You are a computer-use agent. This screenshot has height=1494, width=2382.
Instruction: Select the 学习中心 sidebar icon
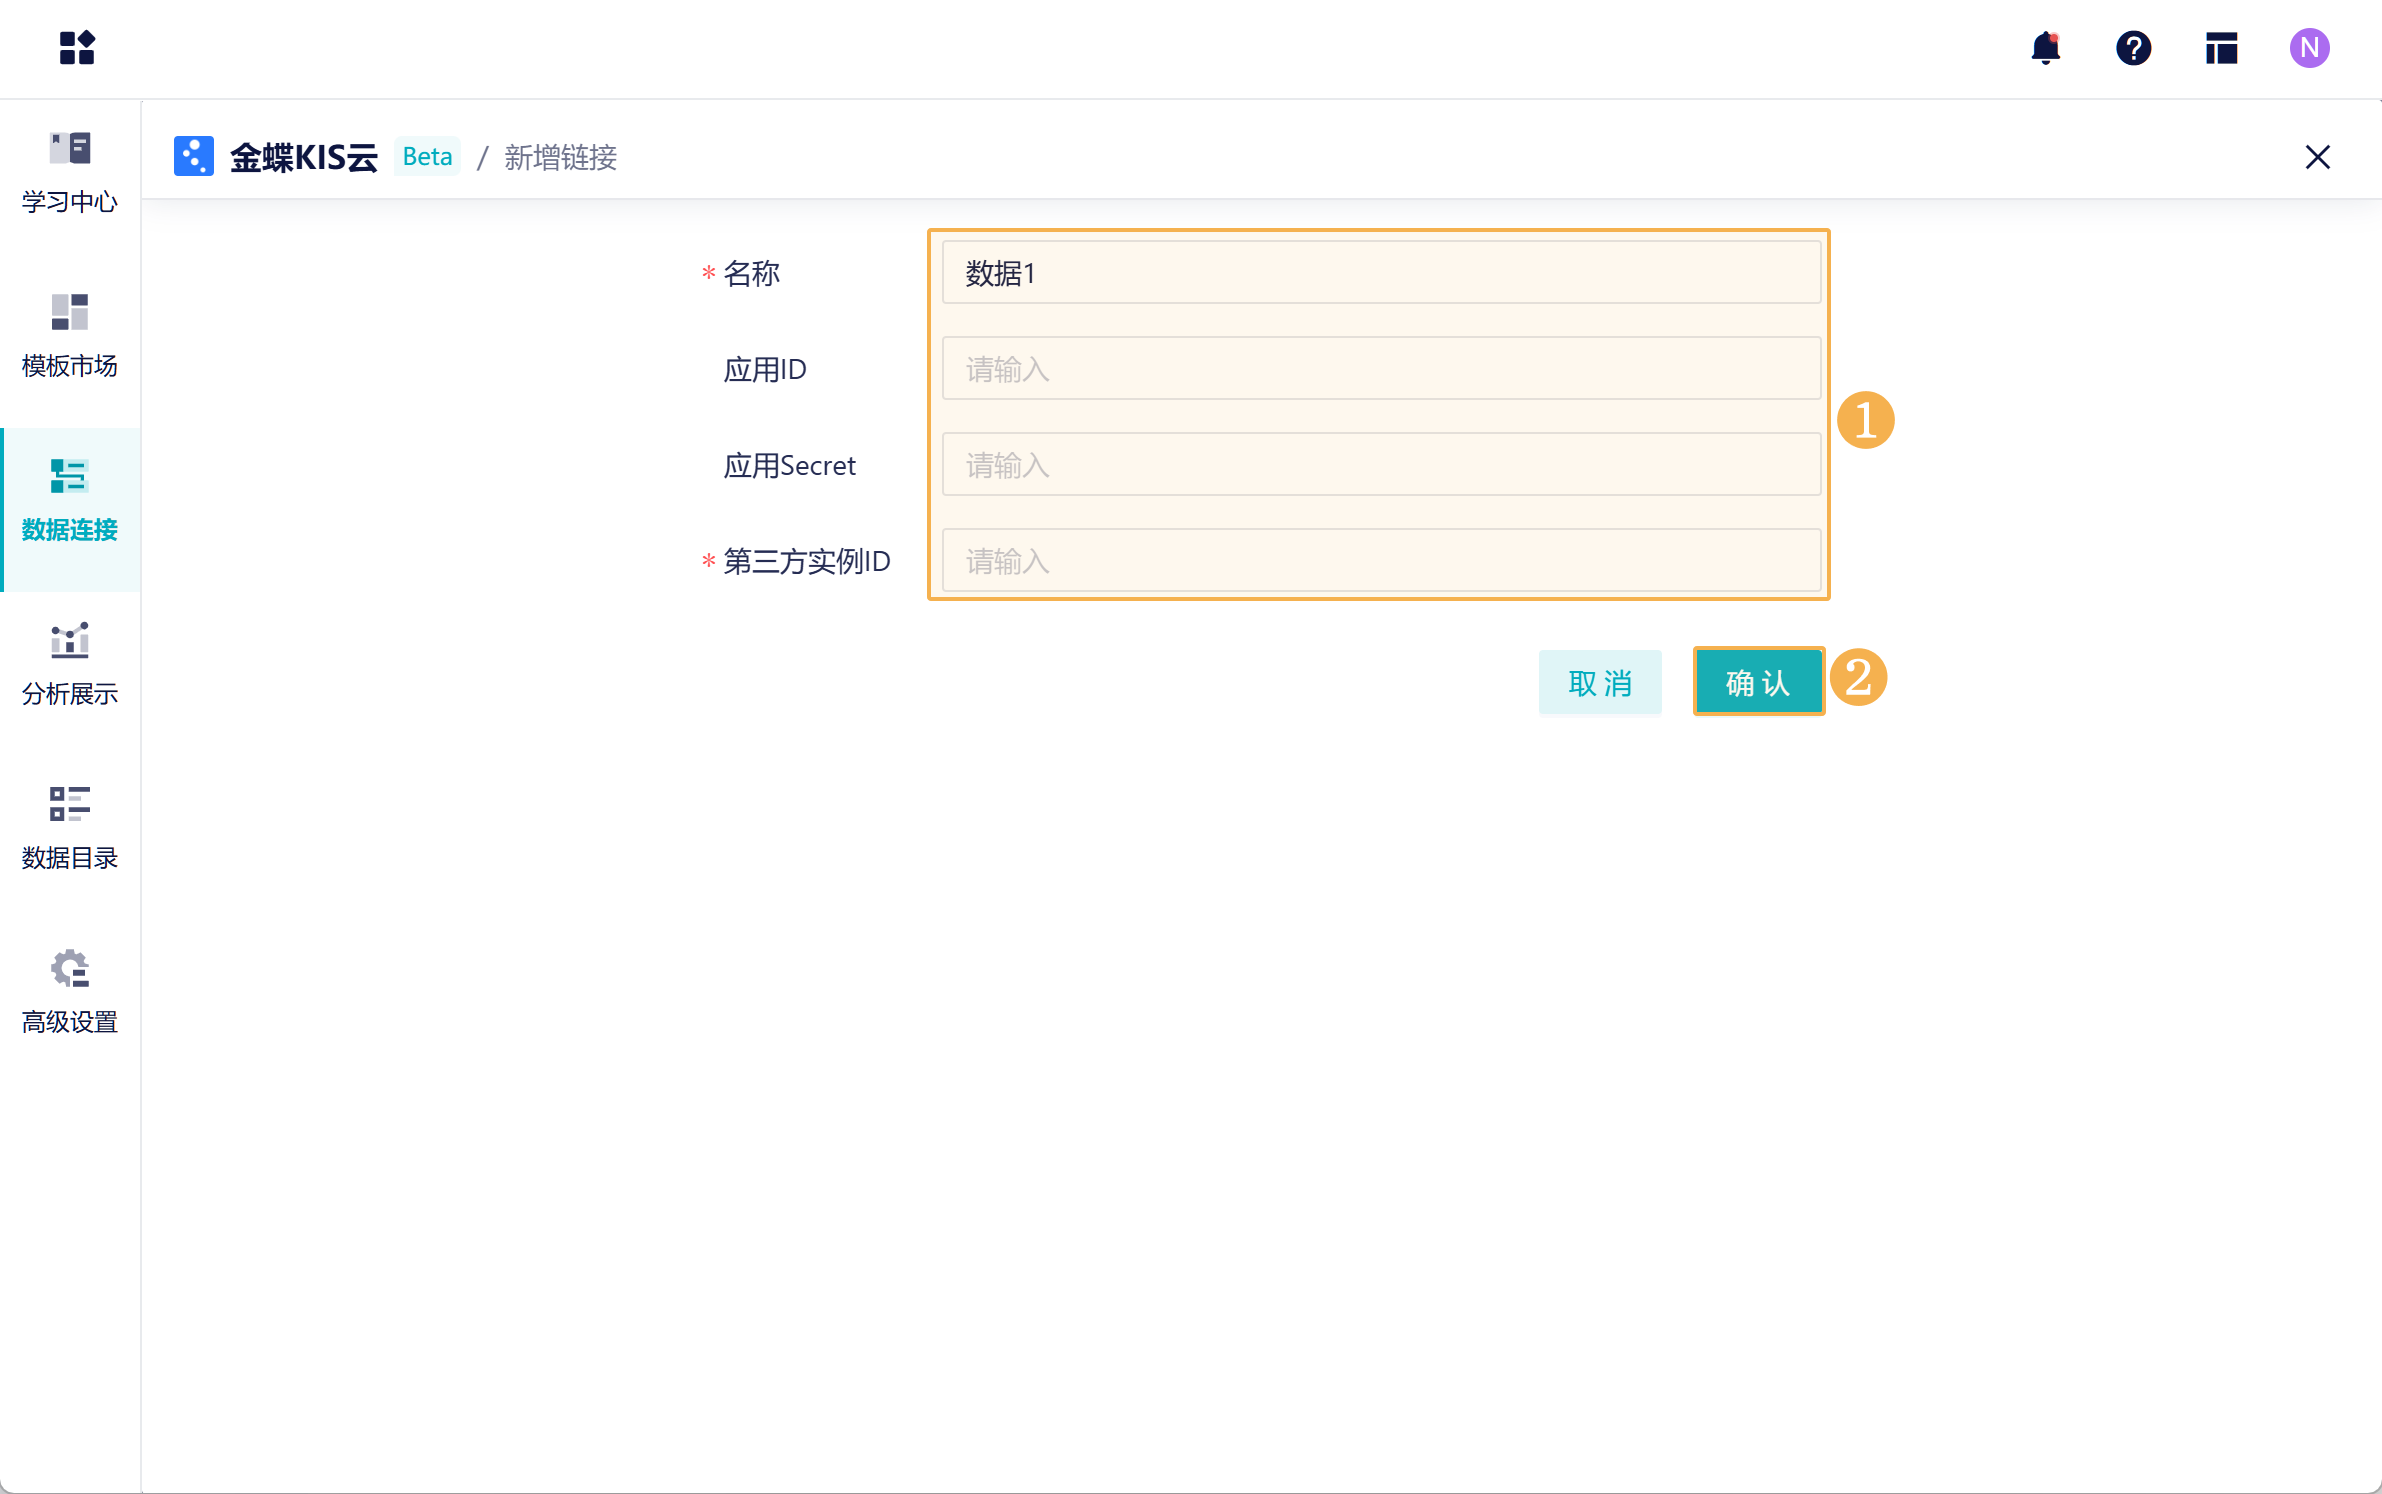[x=69, y=168]
